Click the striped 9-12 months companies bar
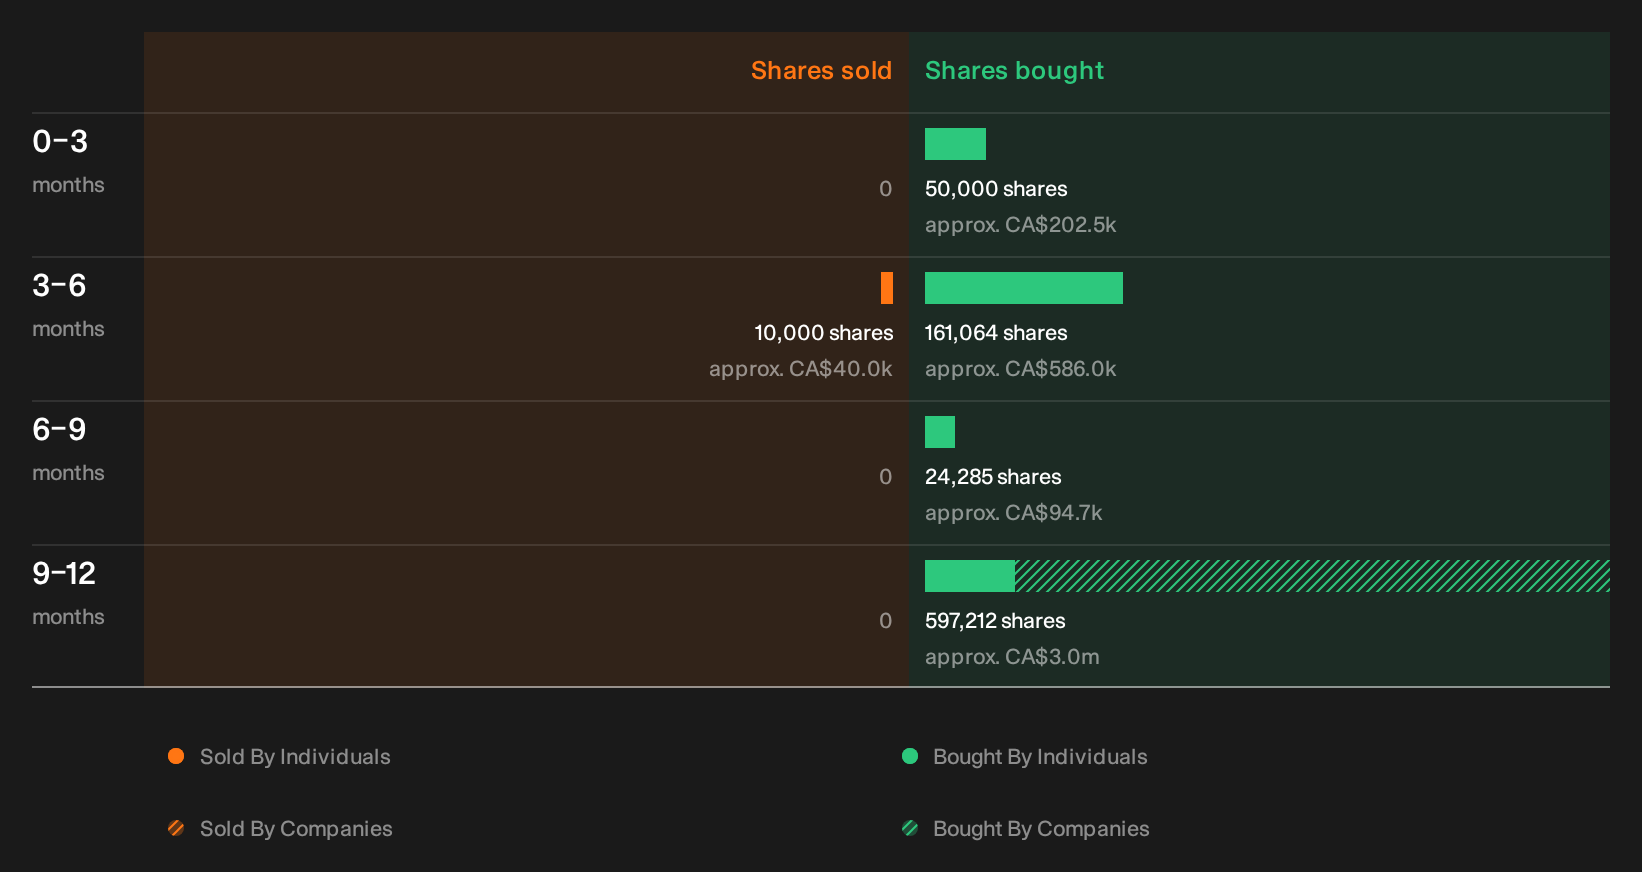 [x=1312, y=576]
